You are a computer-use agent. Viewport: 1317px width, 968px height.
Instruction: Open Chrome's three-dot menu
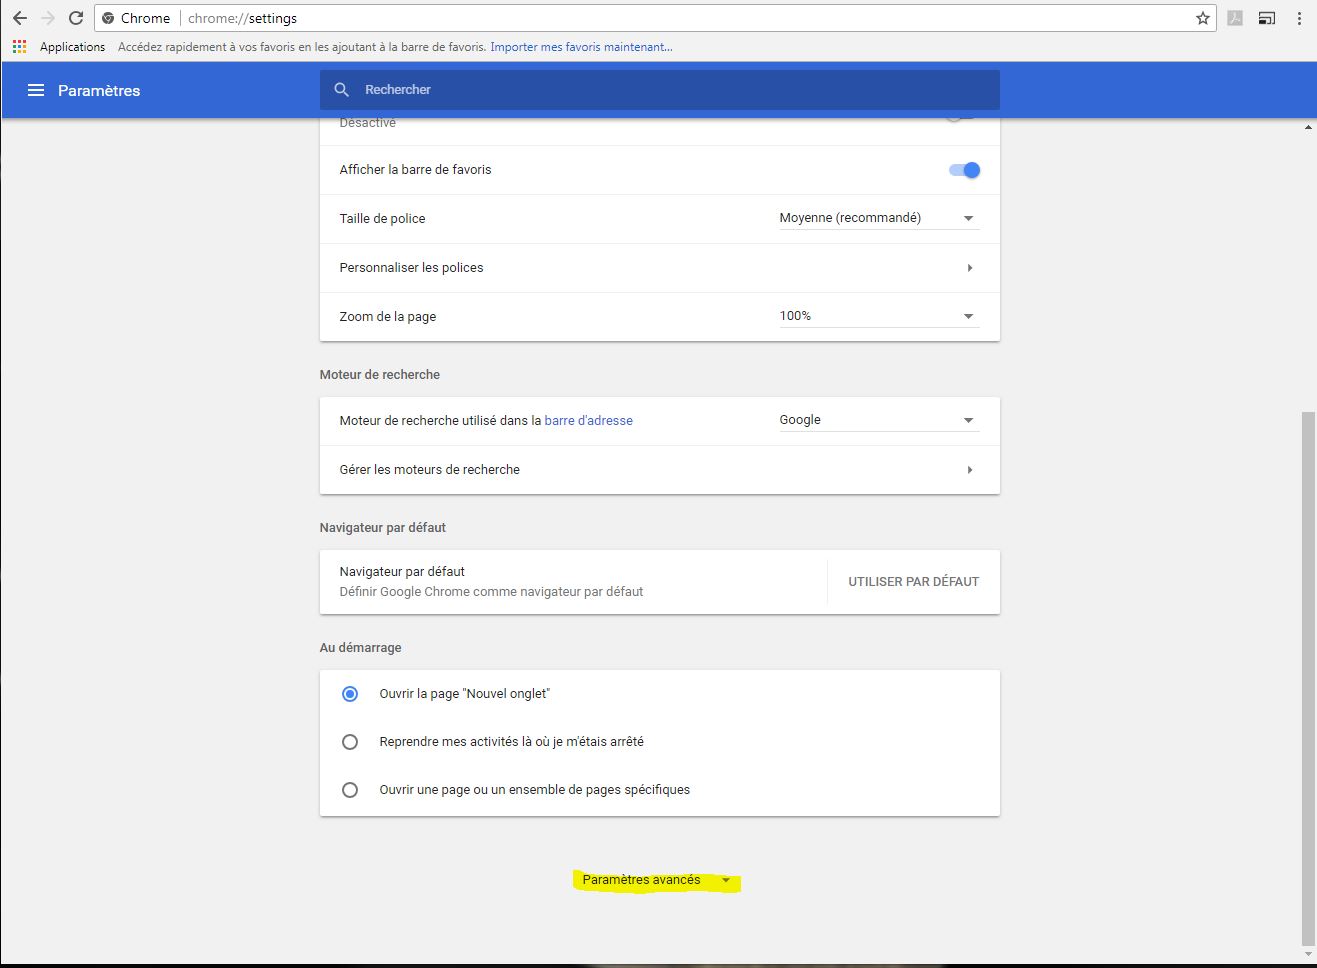[x=1299, y=18]
